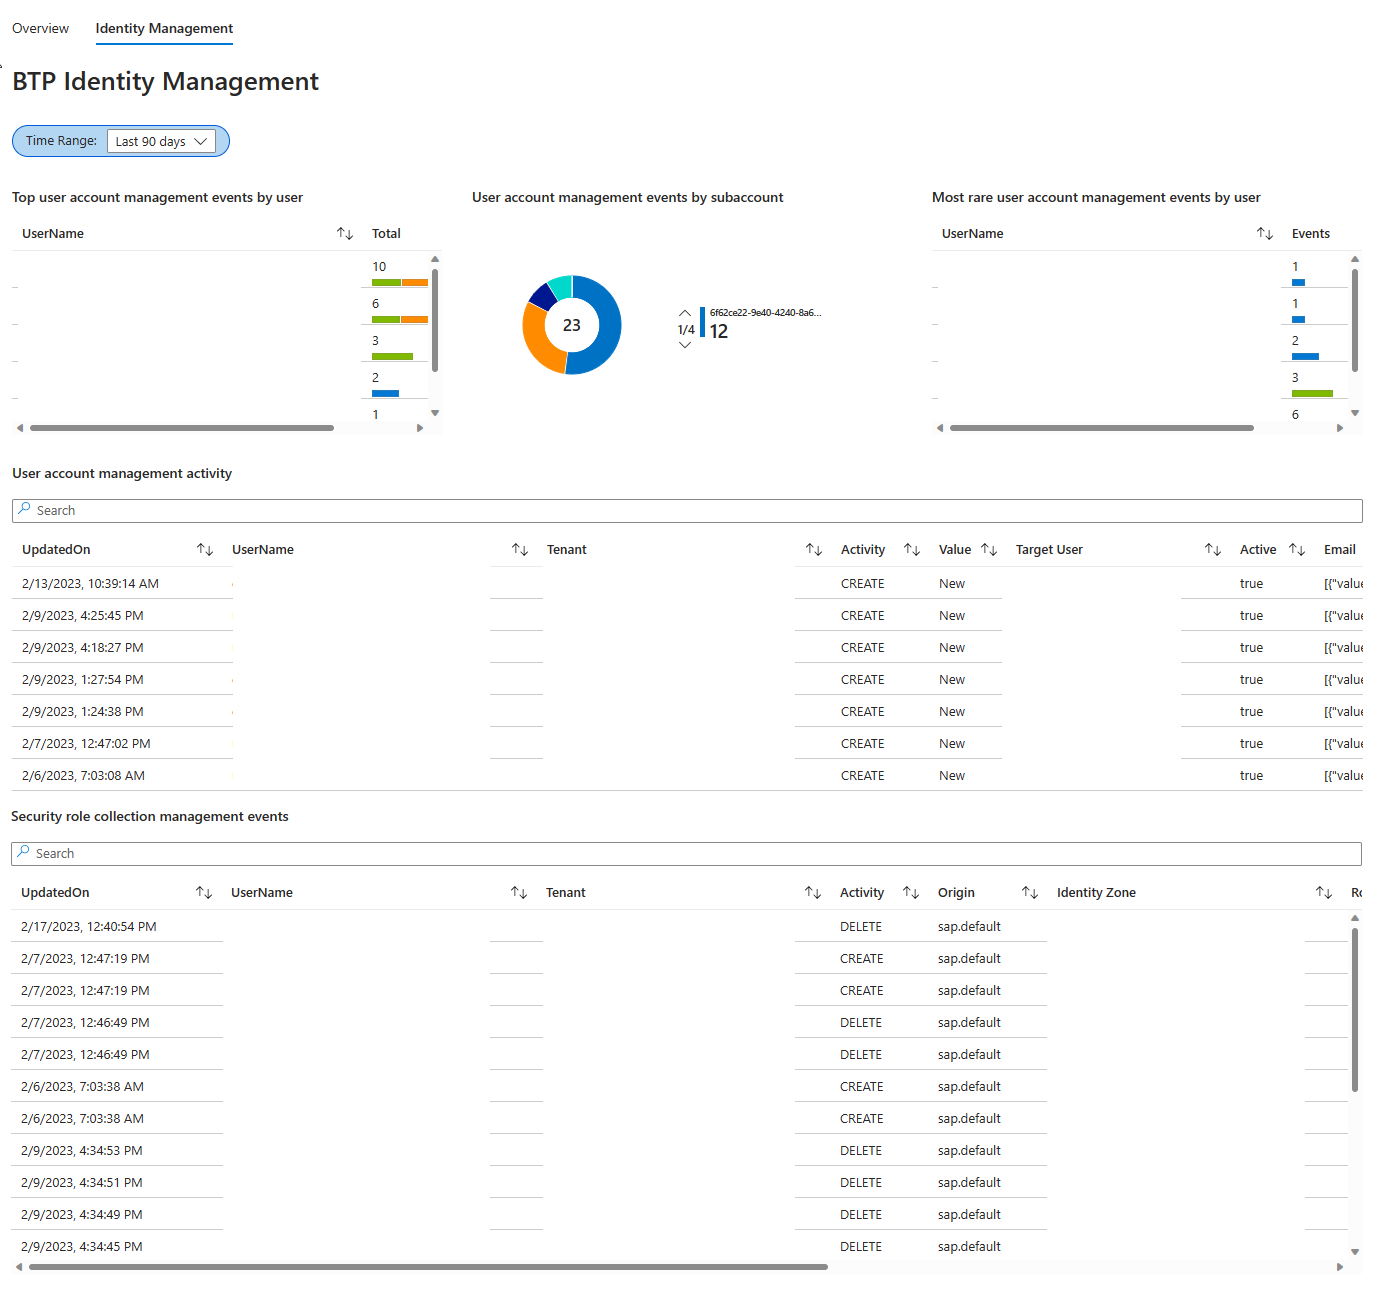Click the Events column header

coord(1310,233)
